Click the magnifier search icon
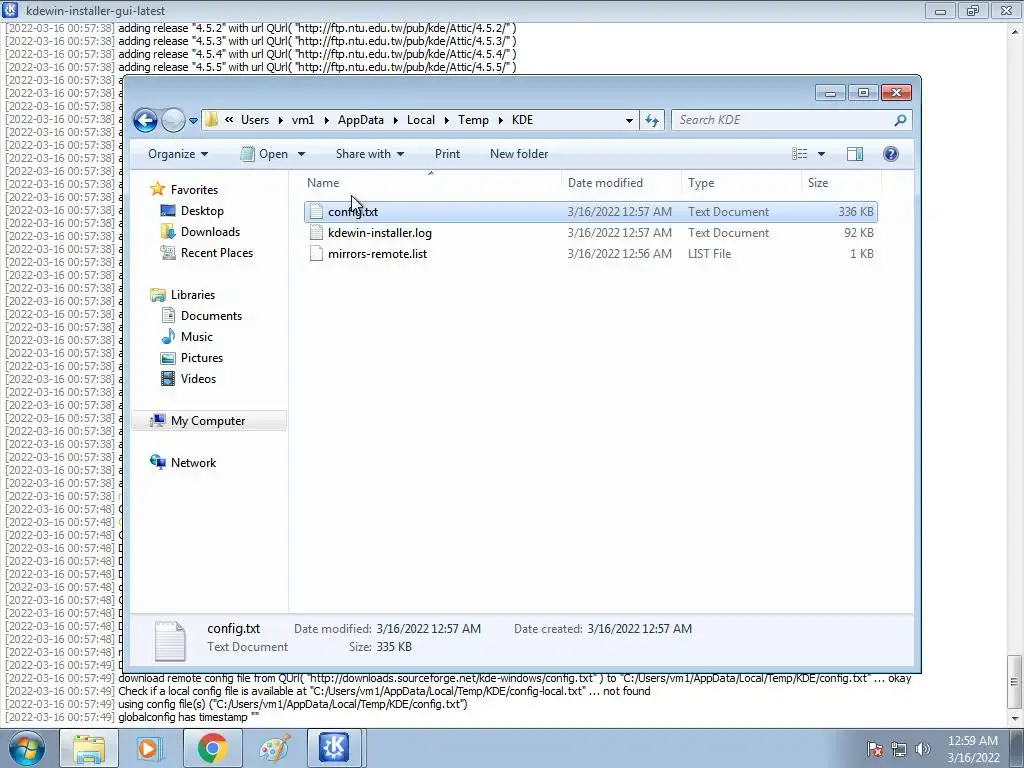Viewport: 1024px width, 768px height. [x=900, y=120]
